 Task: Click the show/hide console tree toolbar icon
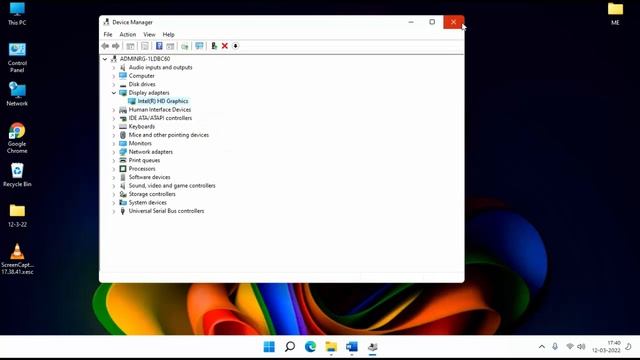tap(130, 46)
